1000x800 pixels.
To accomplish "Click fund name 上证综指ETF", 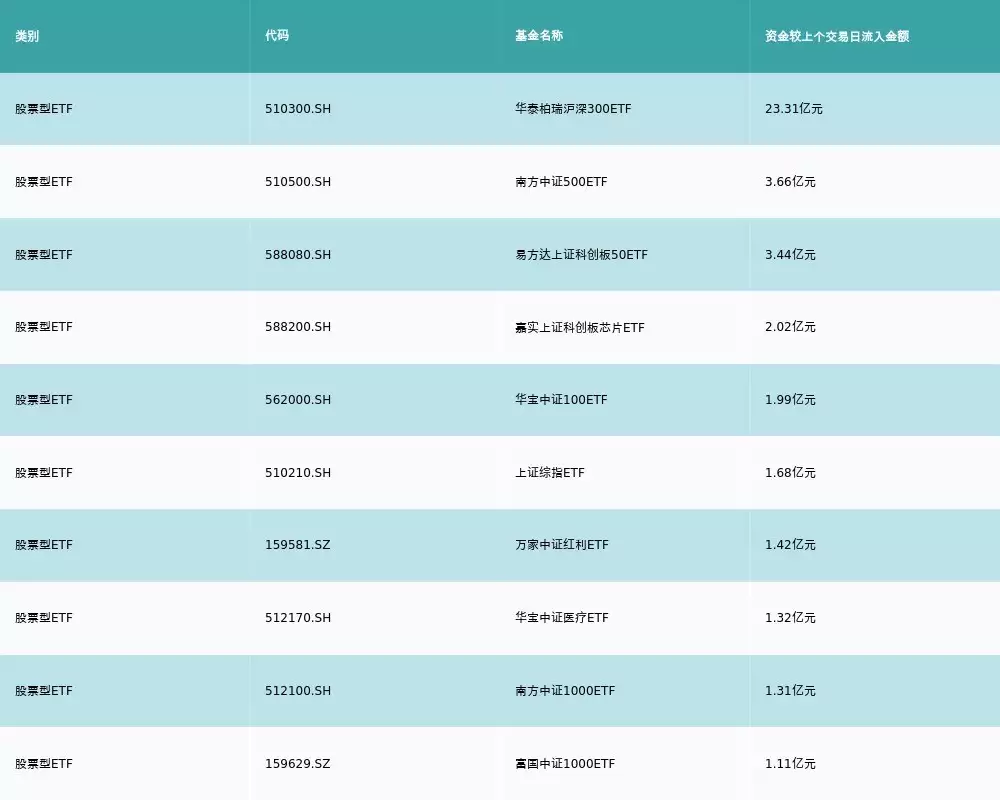I will (x=550, y=473).
